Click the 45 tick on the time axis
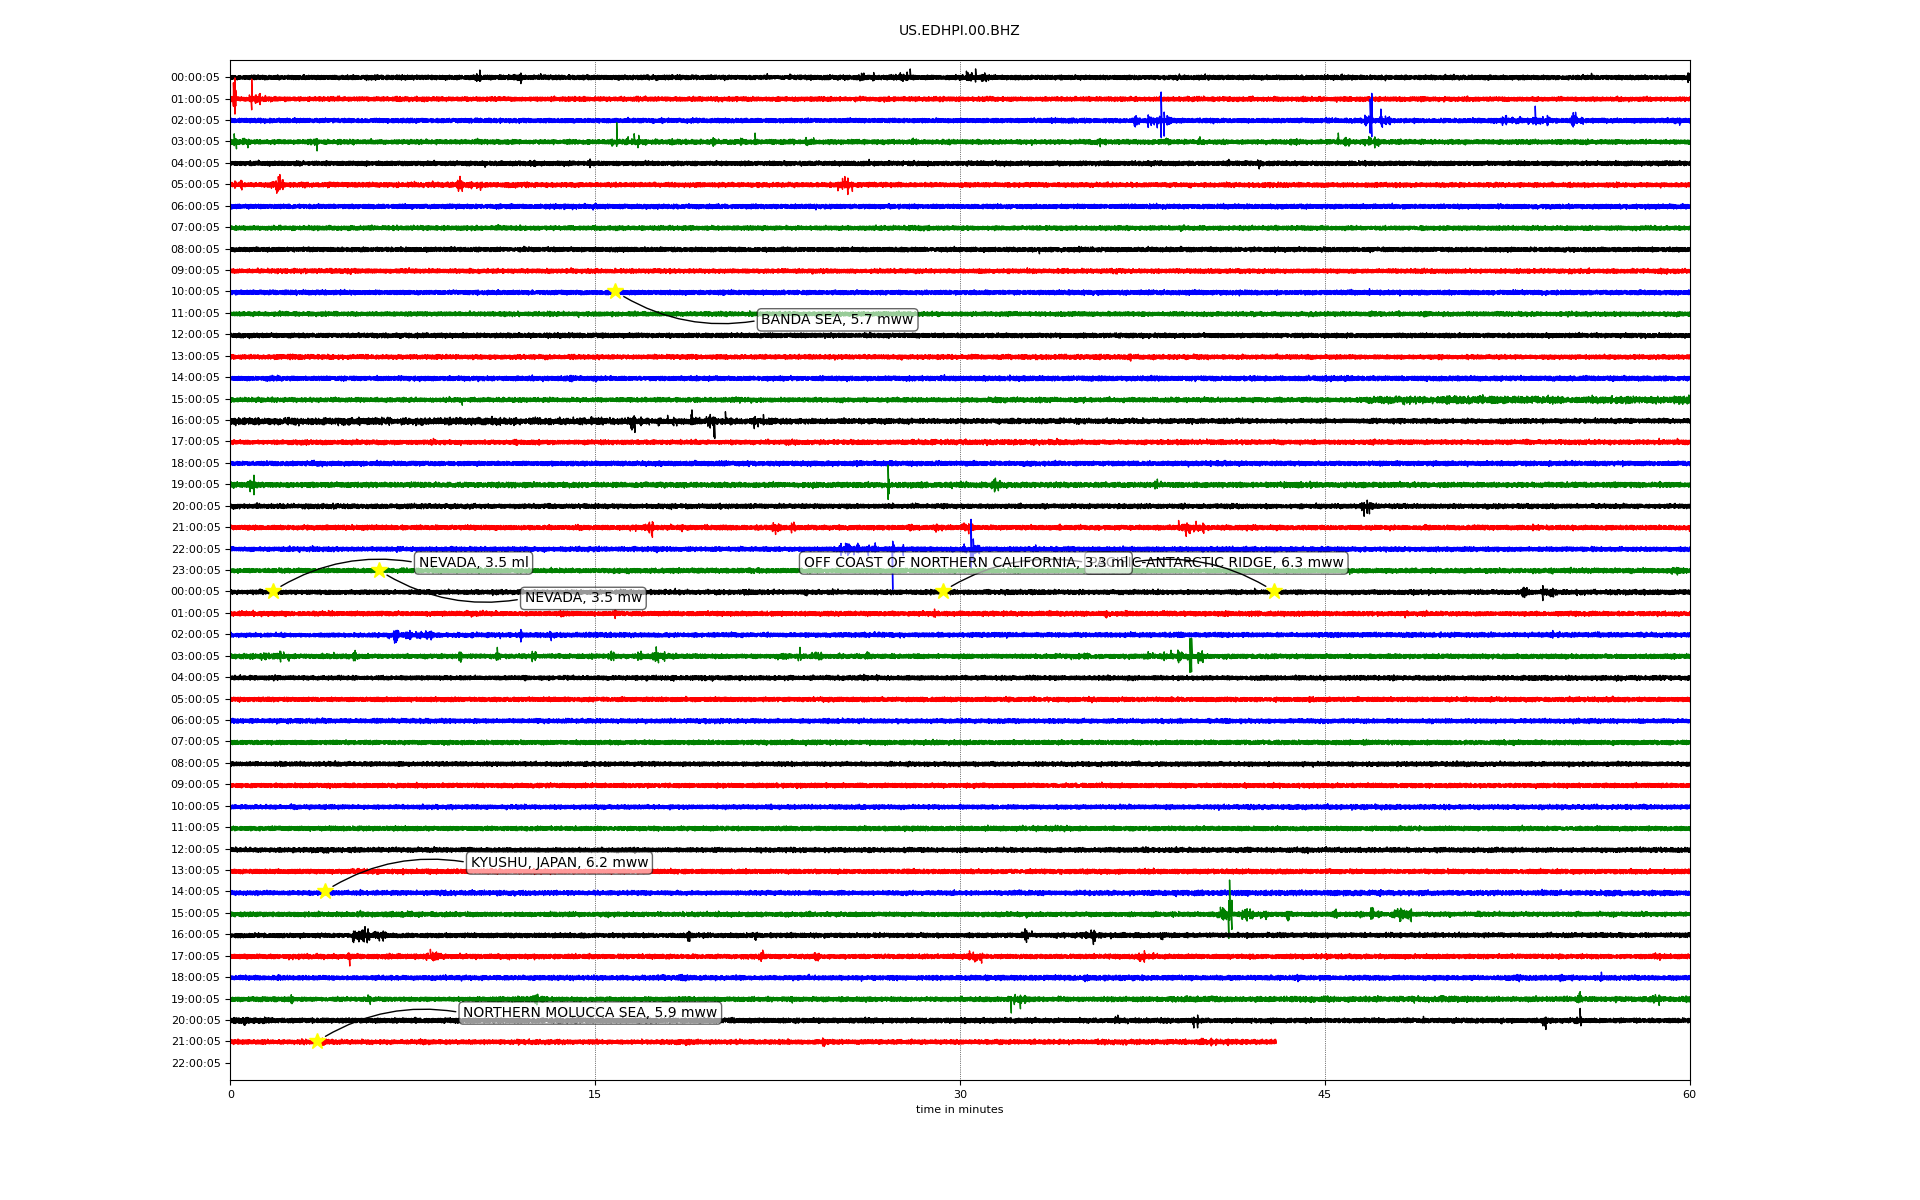The image size is (1920, 1200). 1324,1094
